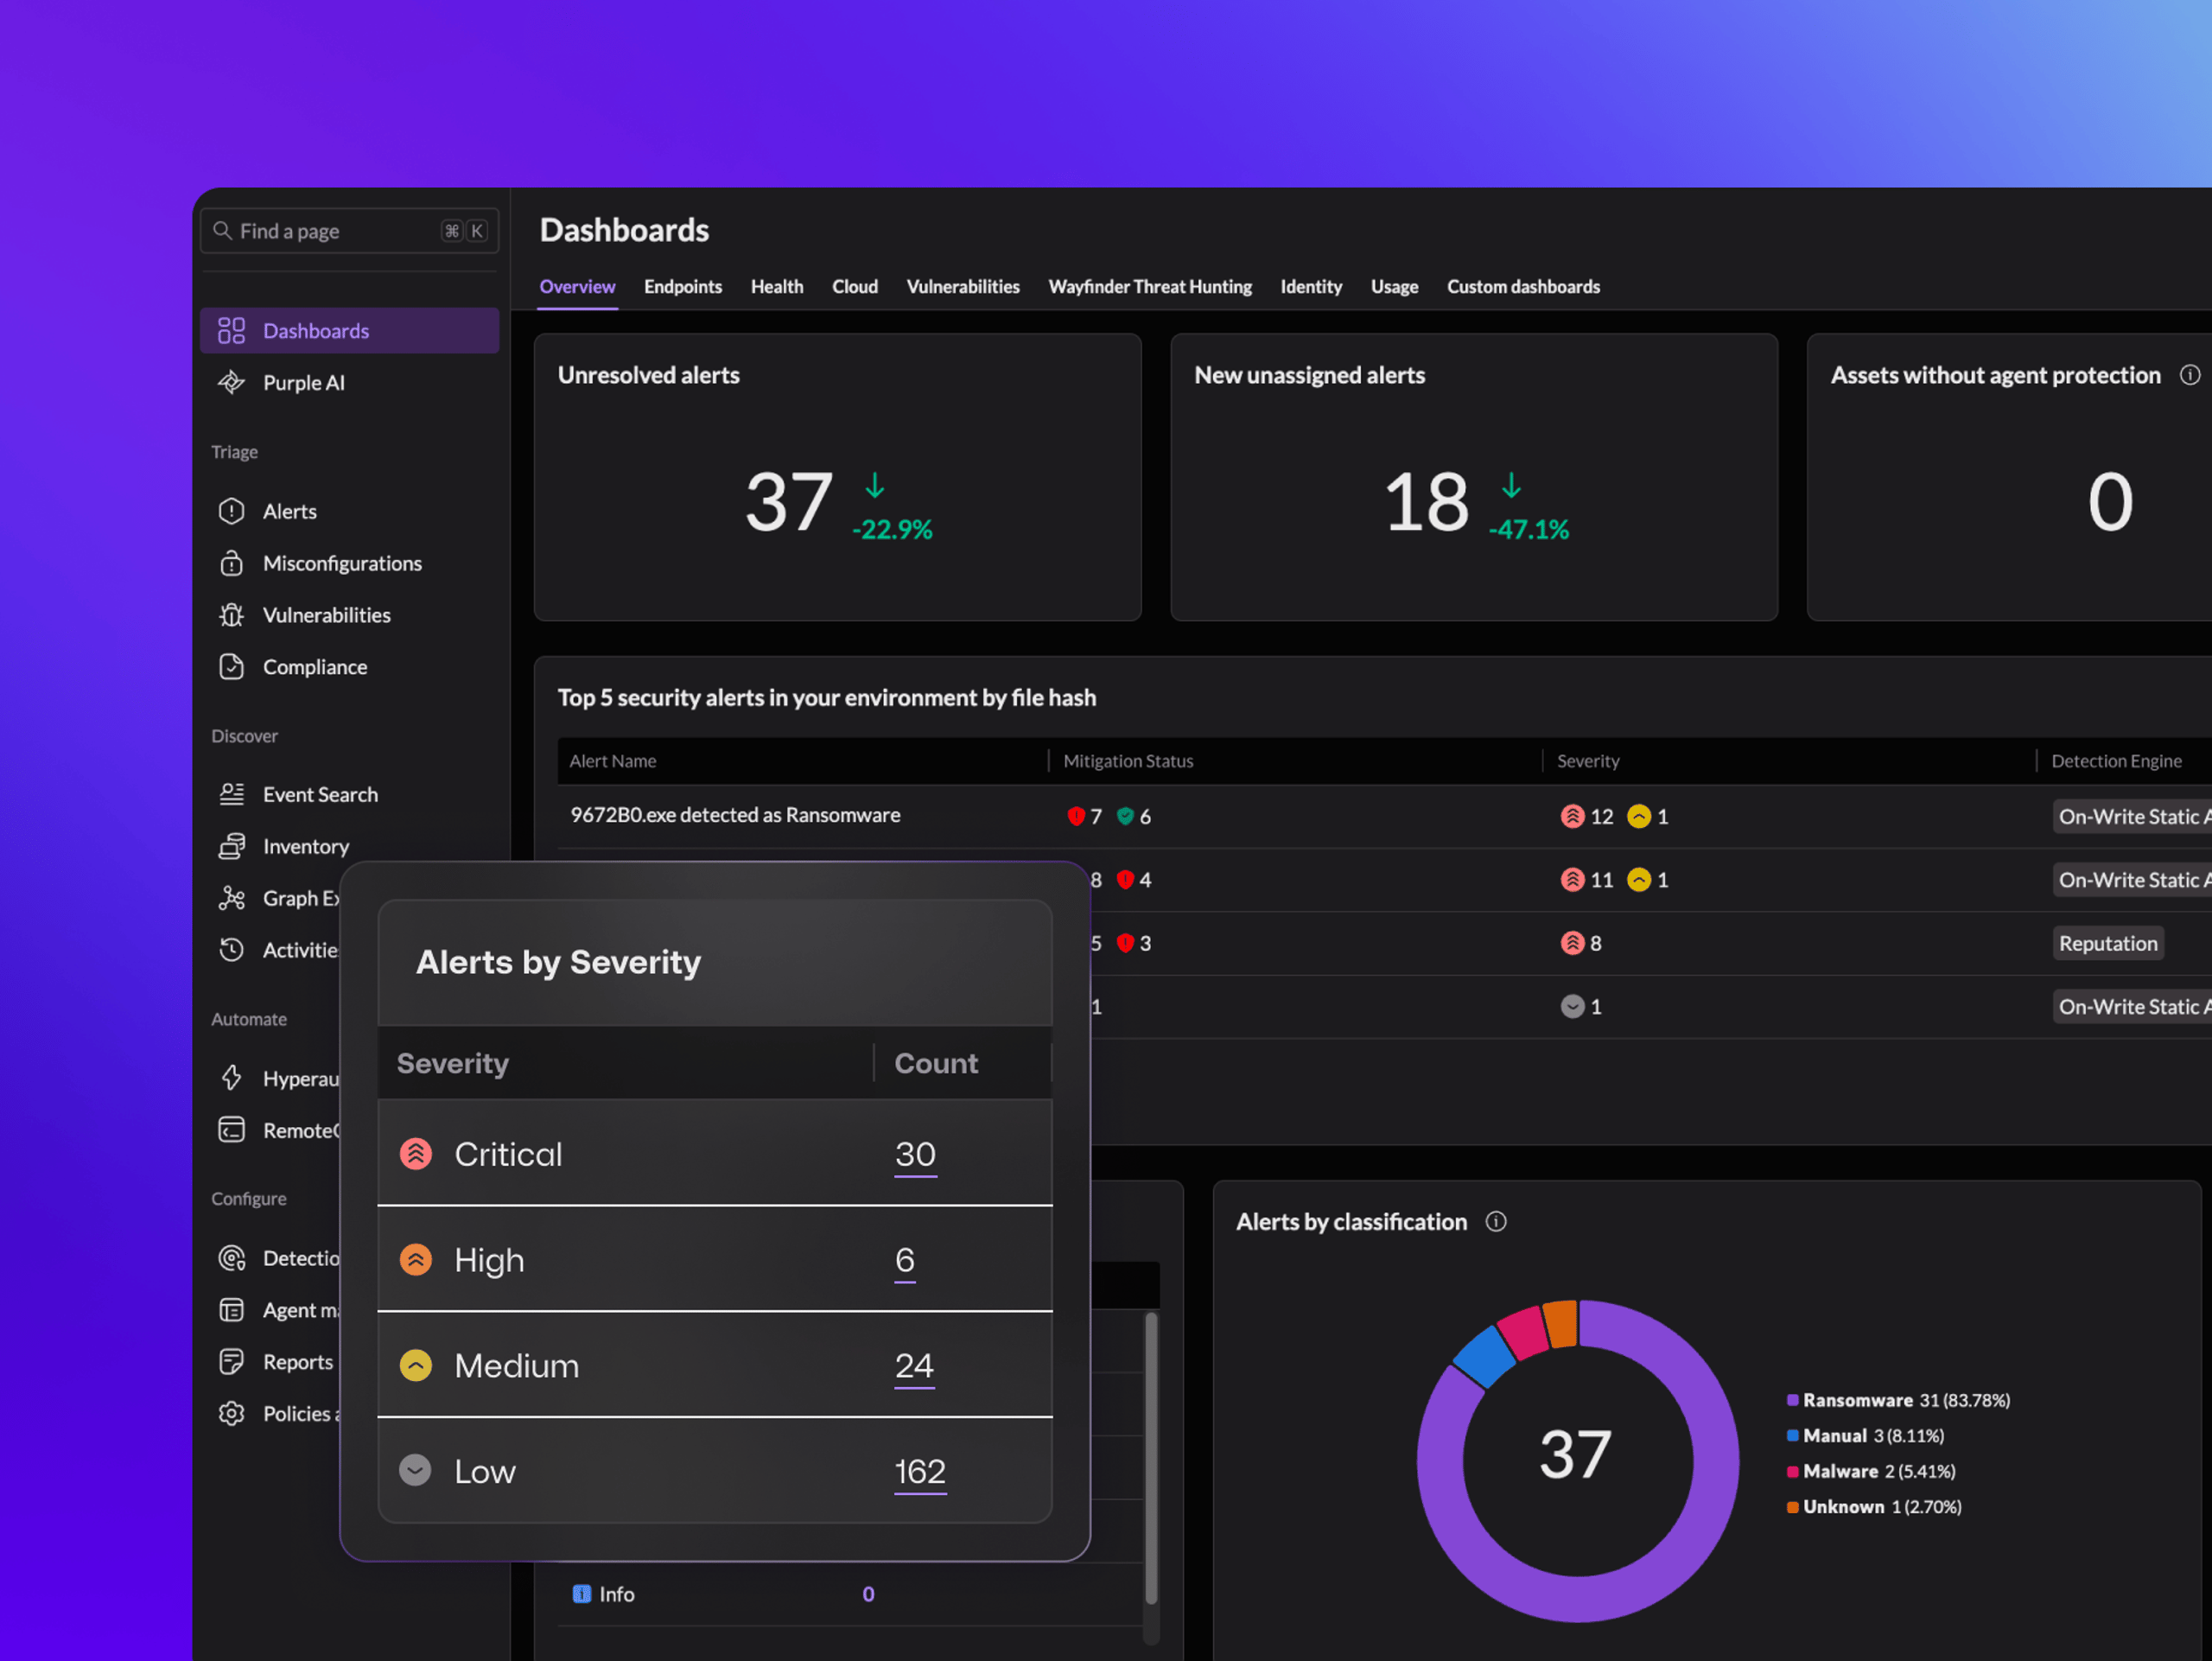Click info icon beside Assets without agent protection

coord(2190,376)
